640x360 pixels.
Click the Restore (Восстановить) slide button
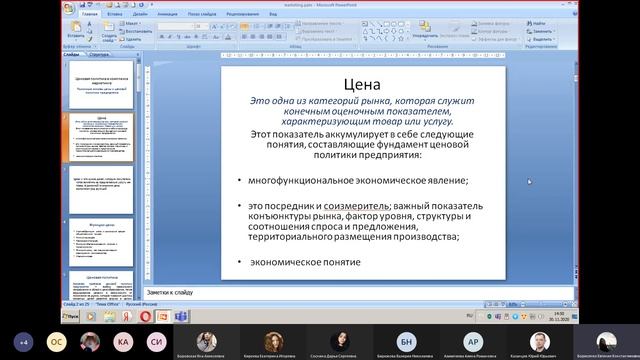[x=136, y=31]
